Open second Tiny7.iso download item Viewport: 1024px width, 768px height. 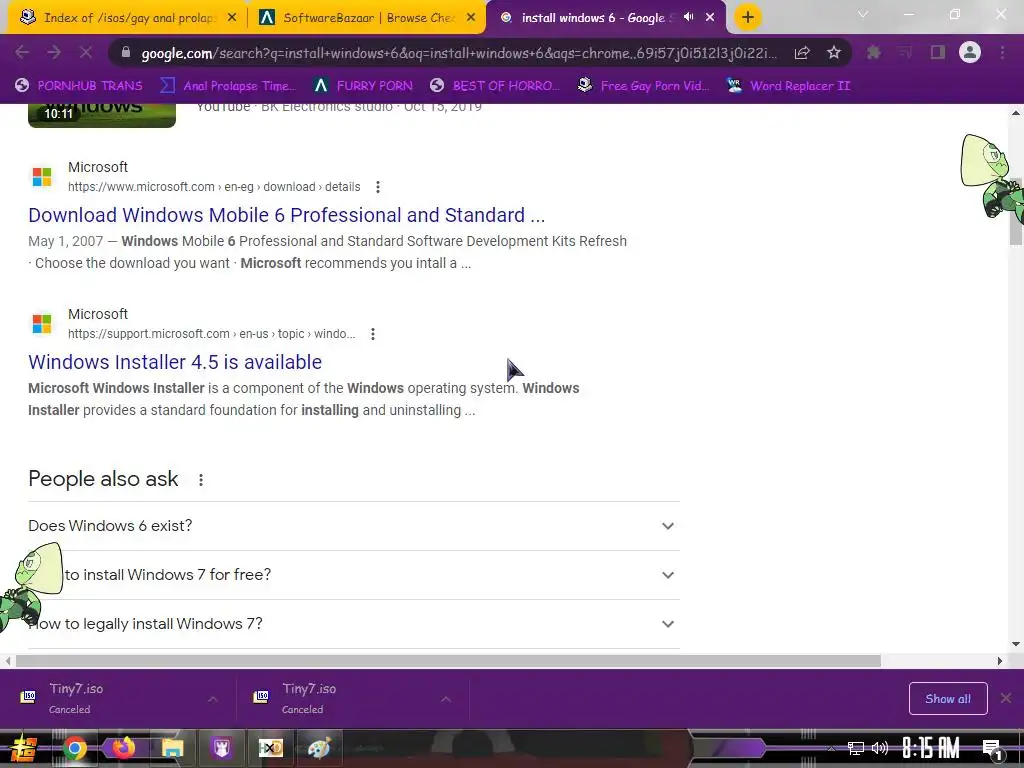(x=341, y=698)
